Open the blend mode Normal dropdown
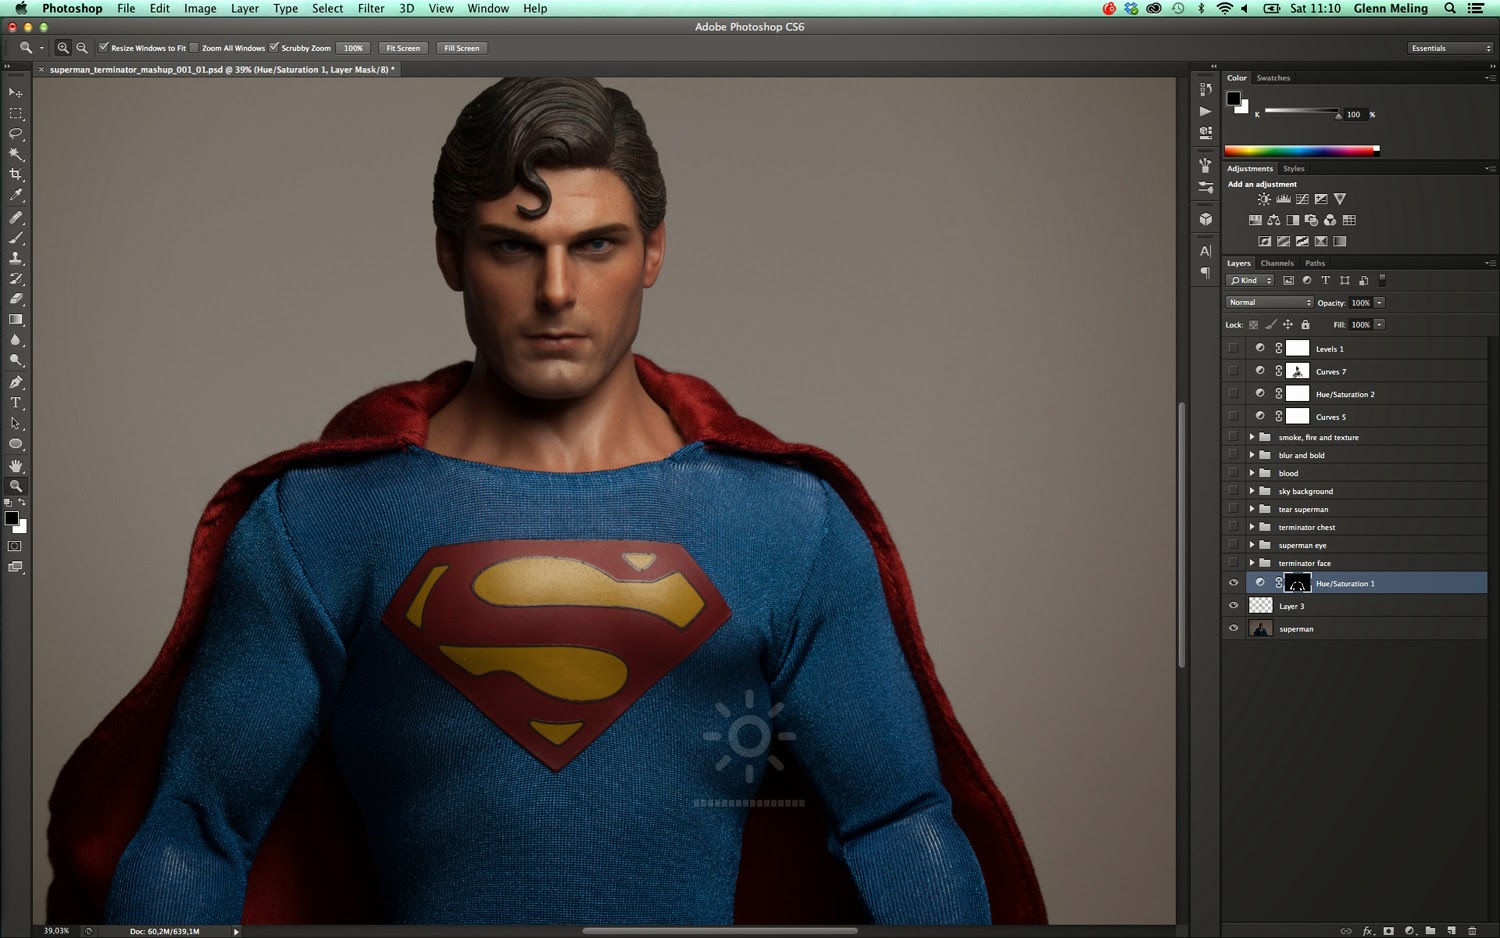The width and height of the screenshot is (1500, 938). pos(1269,302)
